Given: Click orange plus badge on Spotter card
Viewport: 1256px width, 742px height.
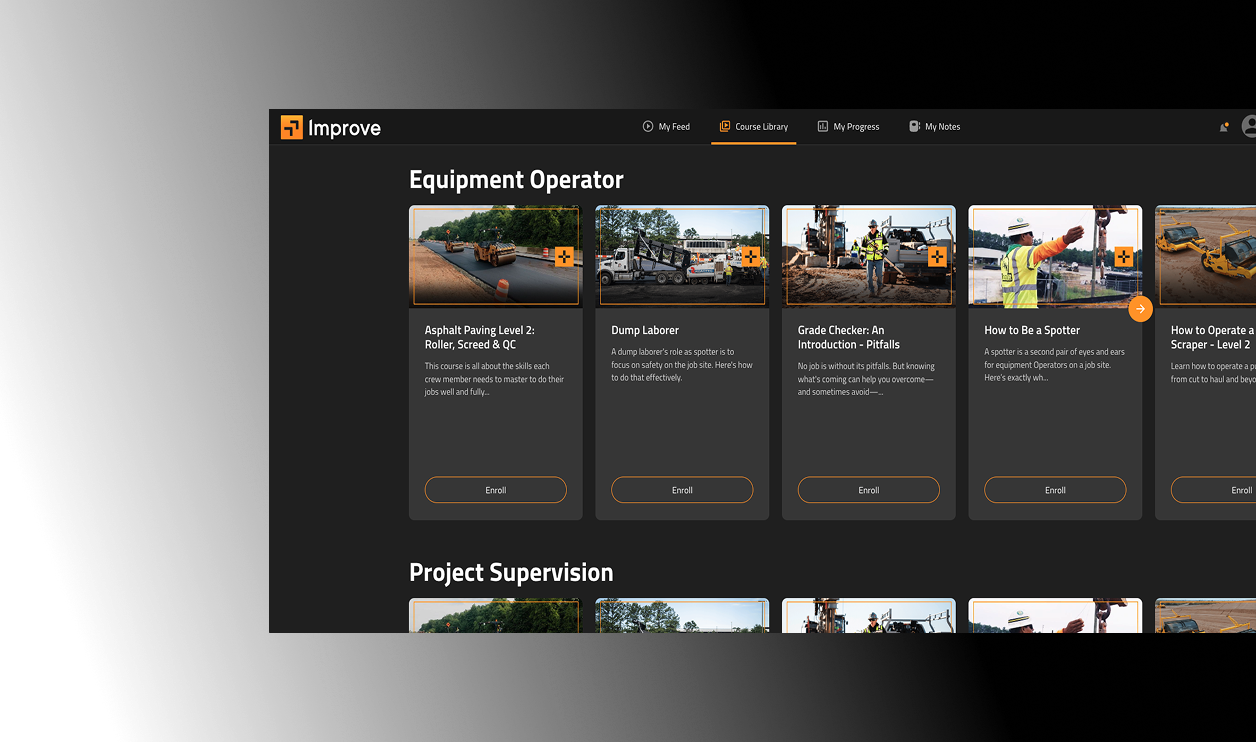Looking at the screenshot, I should pyautogui.click(x=1124, y=257).
